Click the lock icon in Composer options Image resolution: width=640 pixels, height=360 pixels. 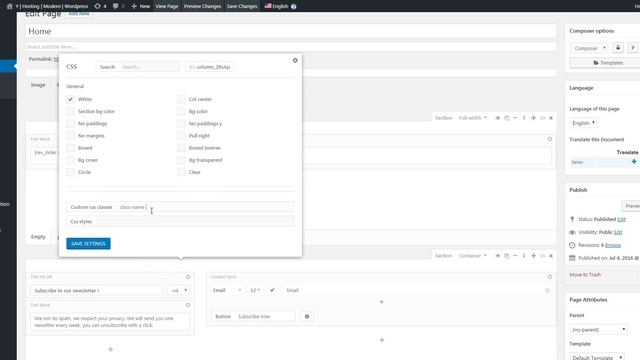tap(618, 48)
